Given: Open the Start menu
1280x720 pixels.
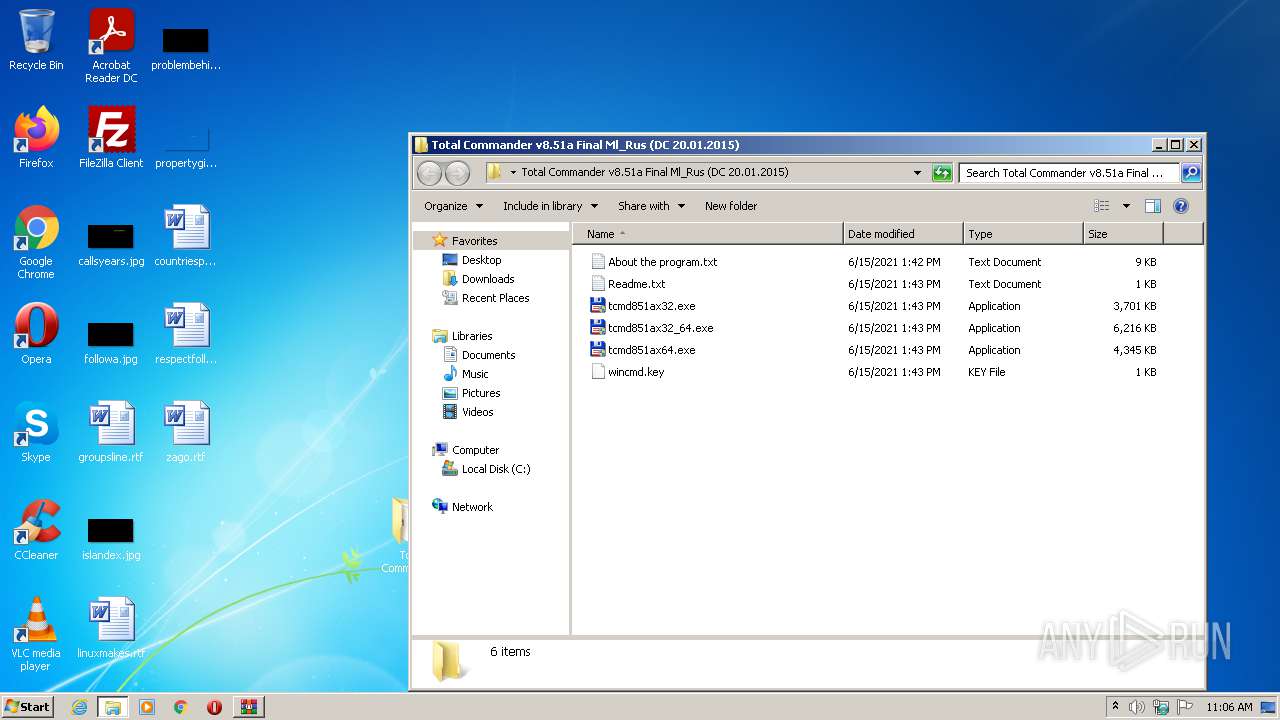Looking at the screenshot, I should pos(28,706).
